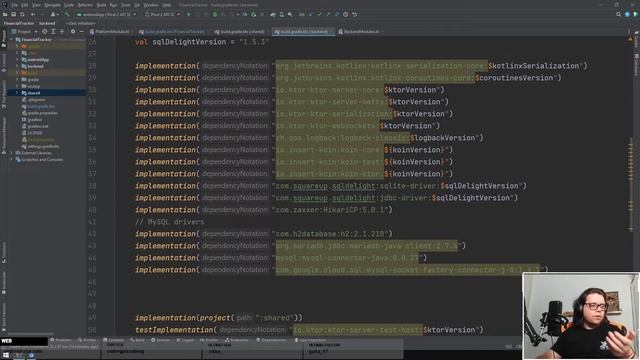Click the Debug bug icon in toolbar
The height and width of the screenshot is (360, 640).
pos(215,14)
